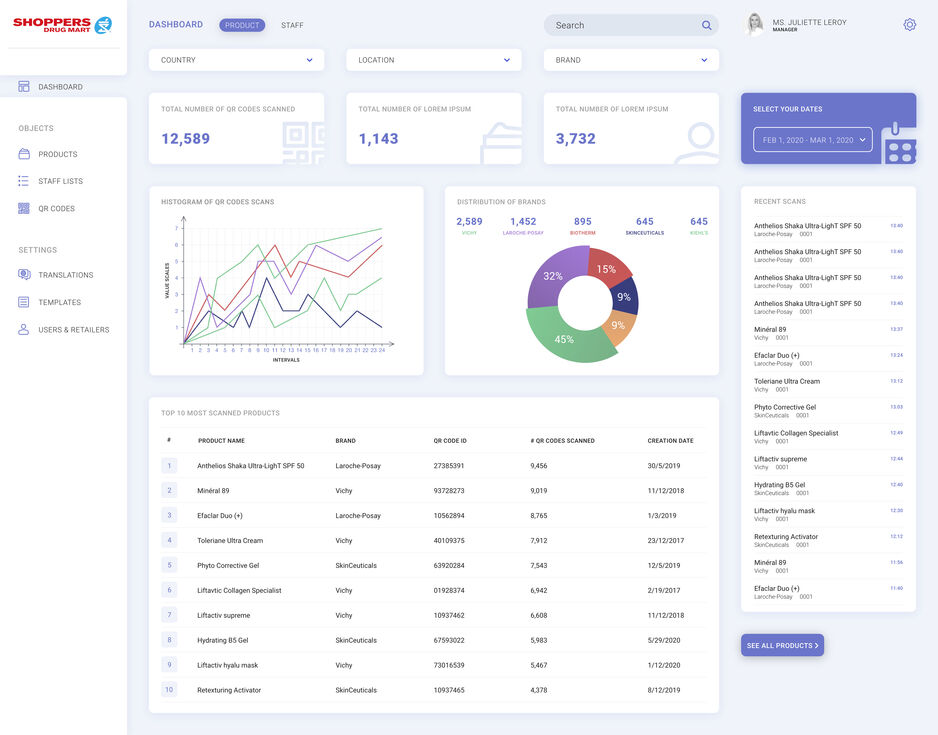Click QR code ID 93728273
The height and width of the screenshot is (735, 938).
[x=449, y=490]
